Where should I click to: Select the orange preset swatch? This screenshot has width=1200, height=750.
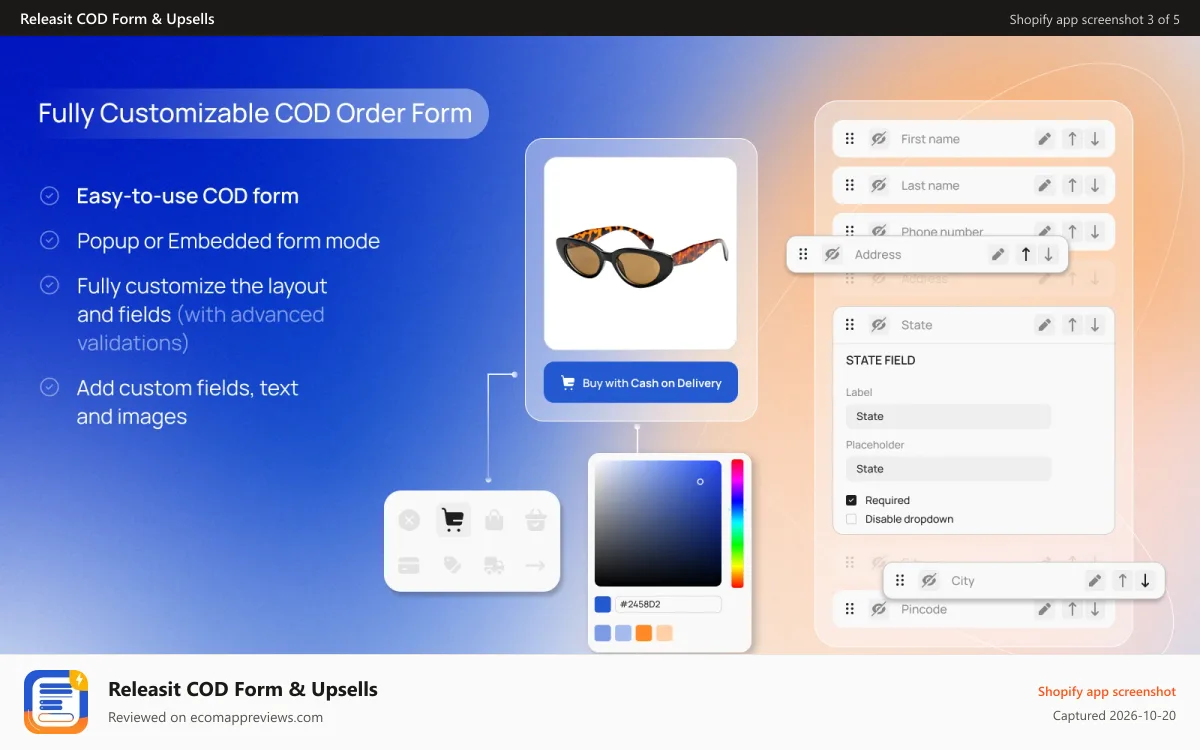click(644, 633)
